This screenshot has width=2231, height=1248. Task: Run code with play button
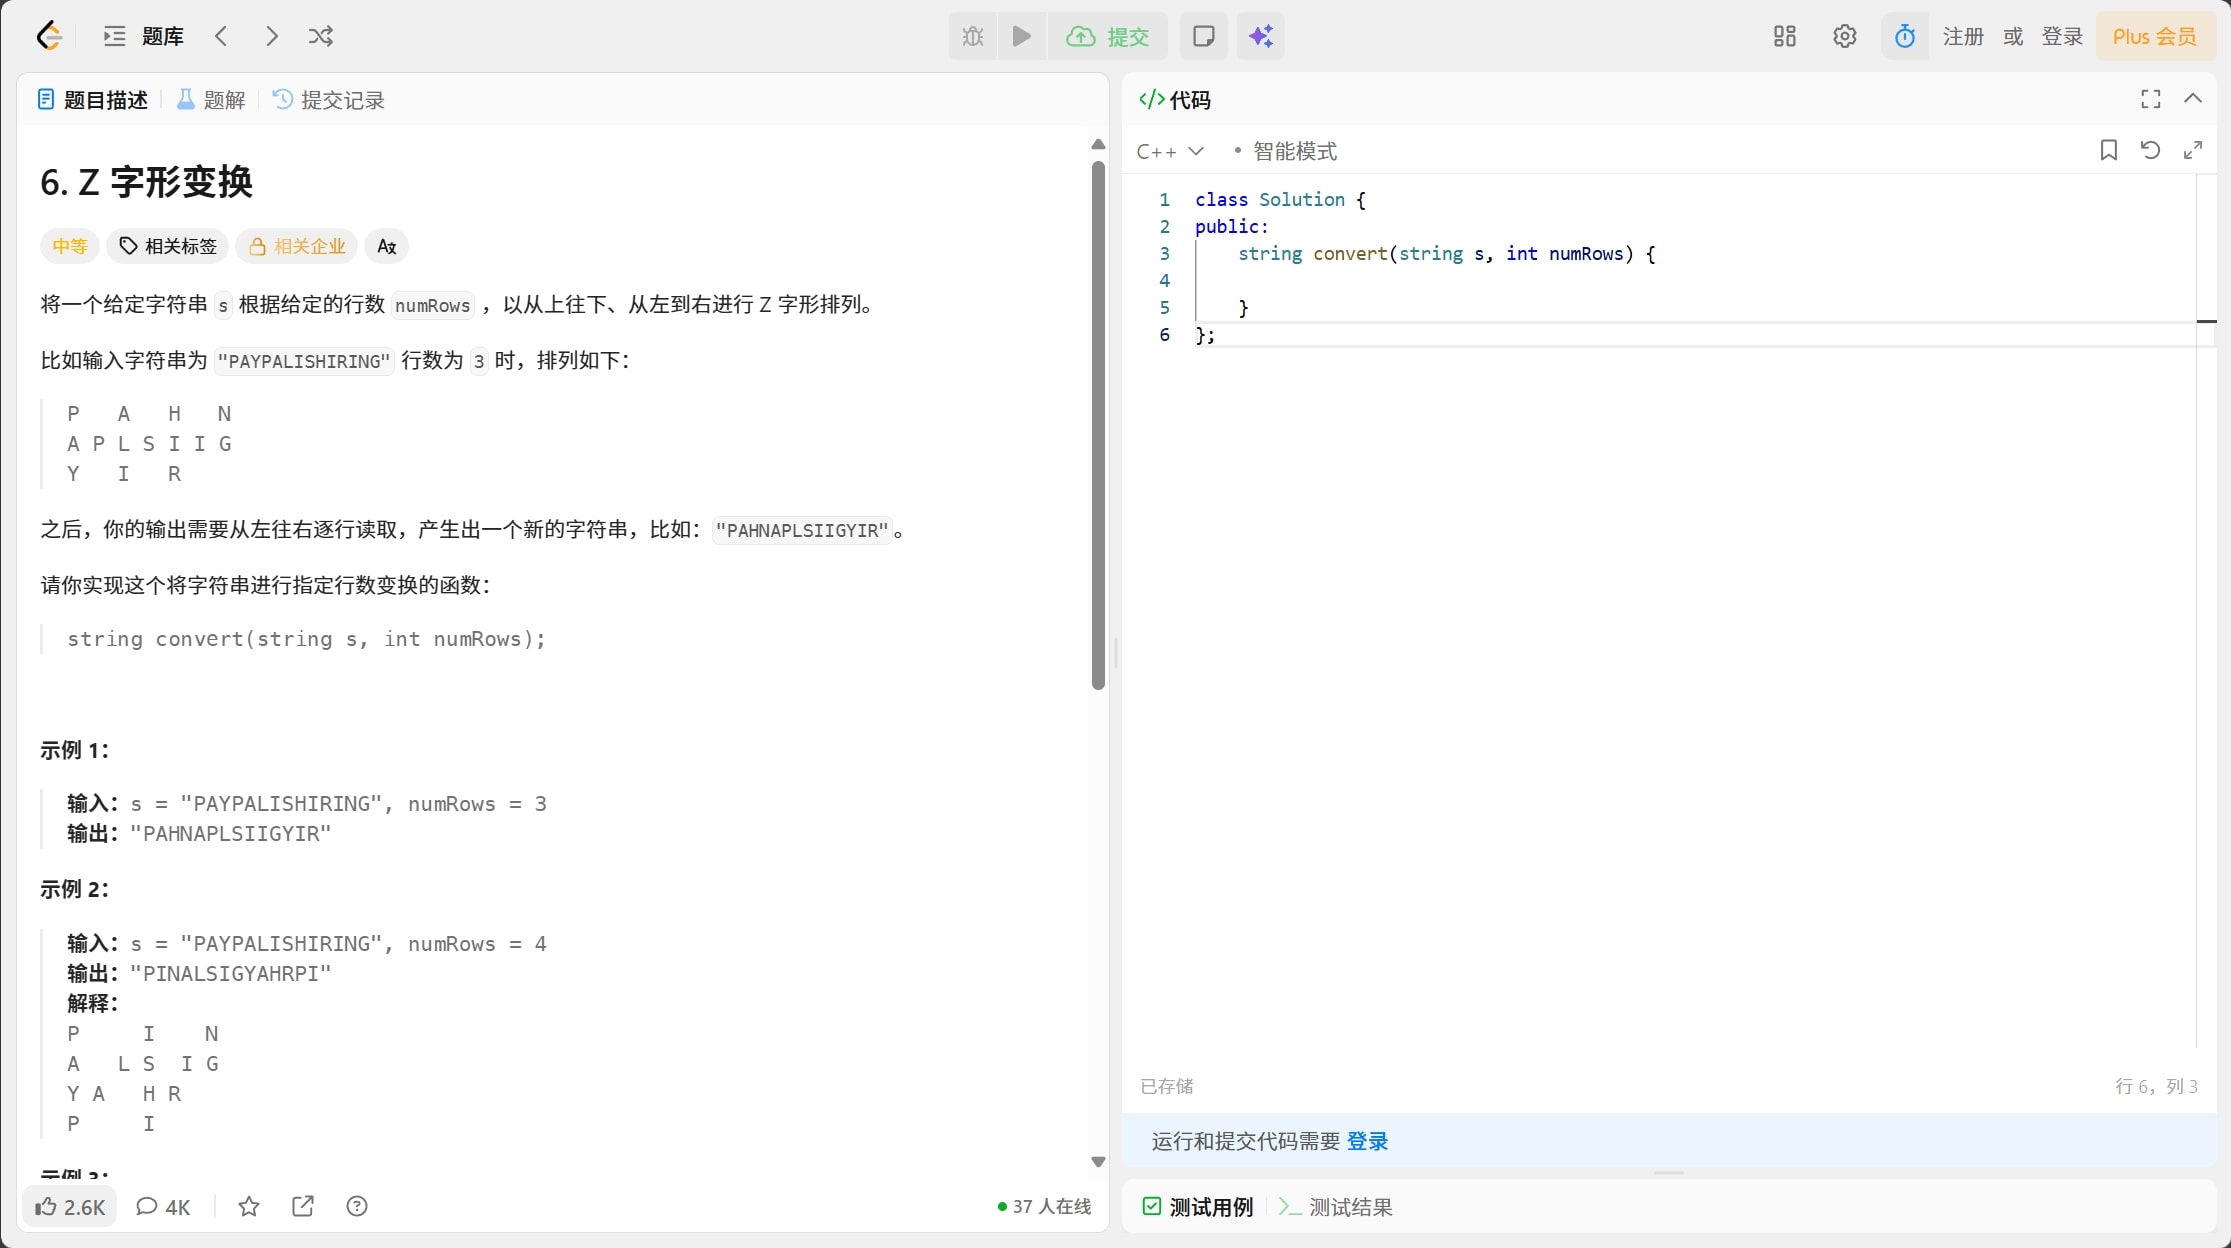click(1021, 37)
